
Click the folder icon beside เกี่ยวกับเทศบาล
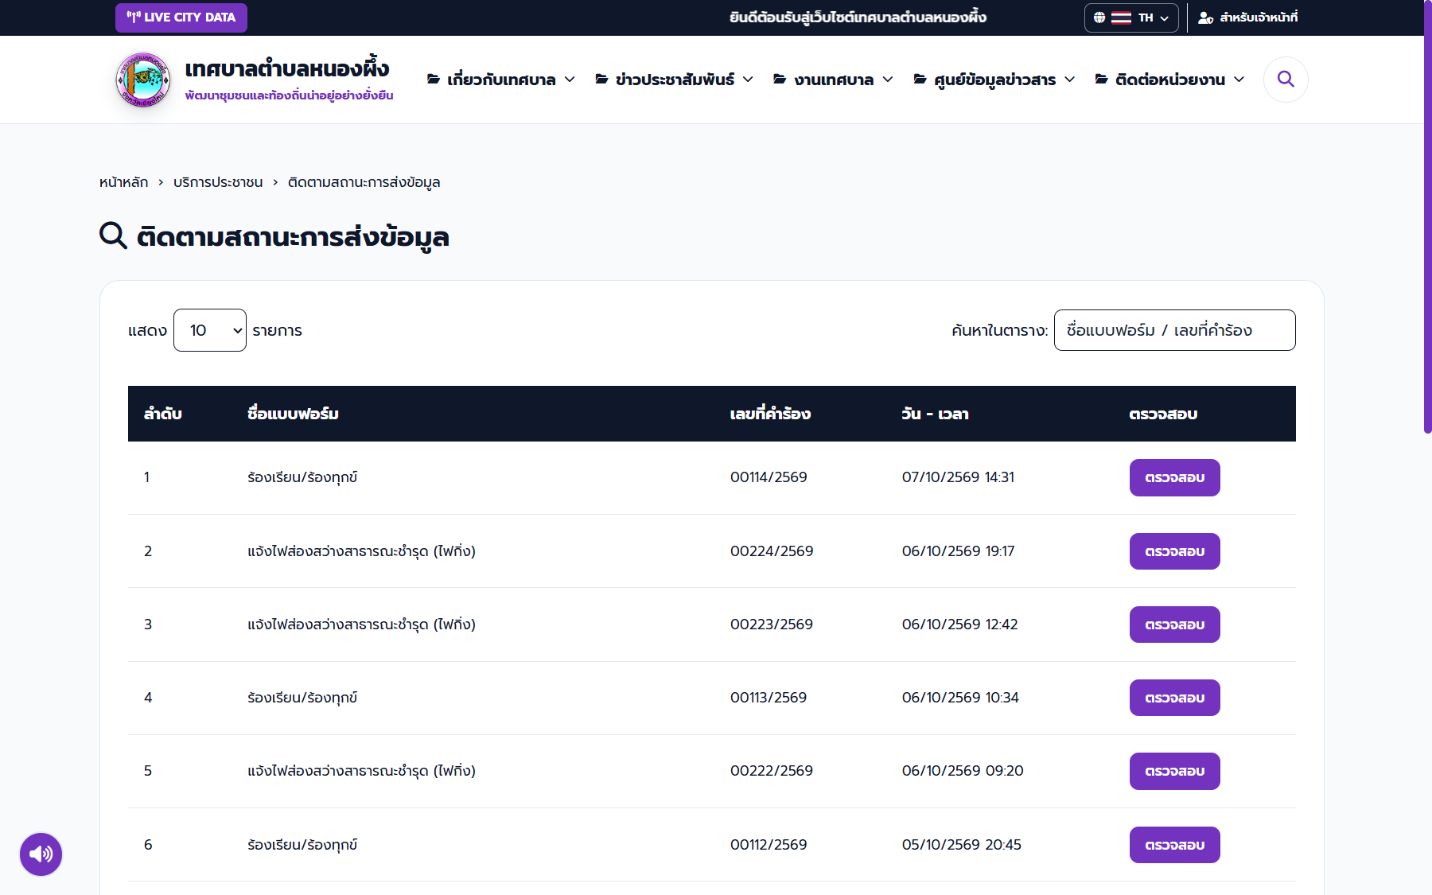(x=433, y=79)
